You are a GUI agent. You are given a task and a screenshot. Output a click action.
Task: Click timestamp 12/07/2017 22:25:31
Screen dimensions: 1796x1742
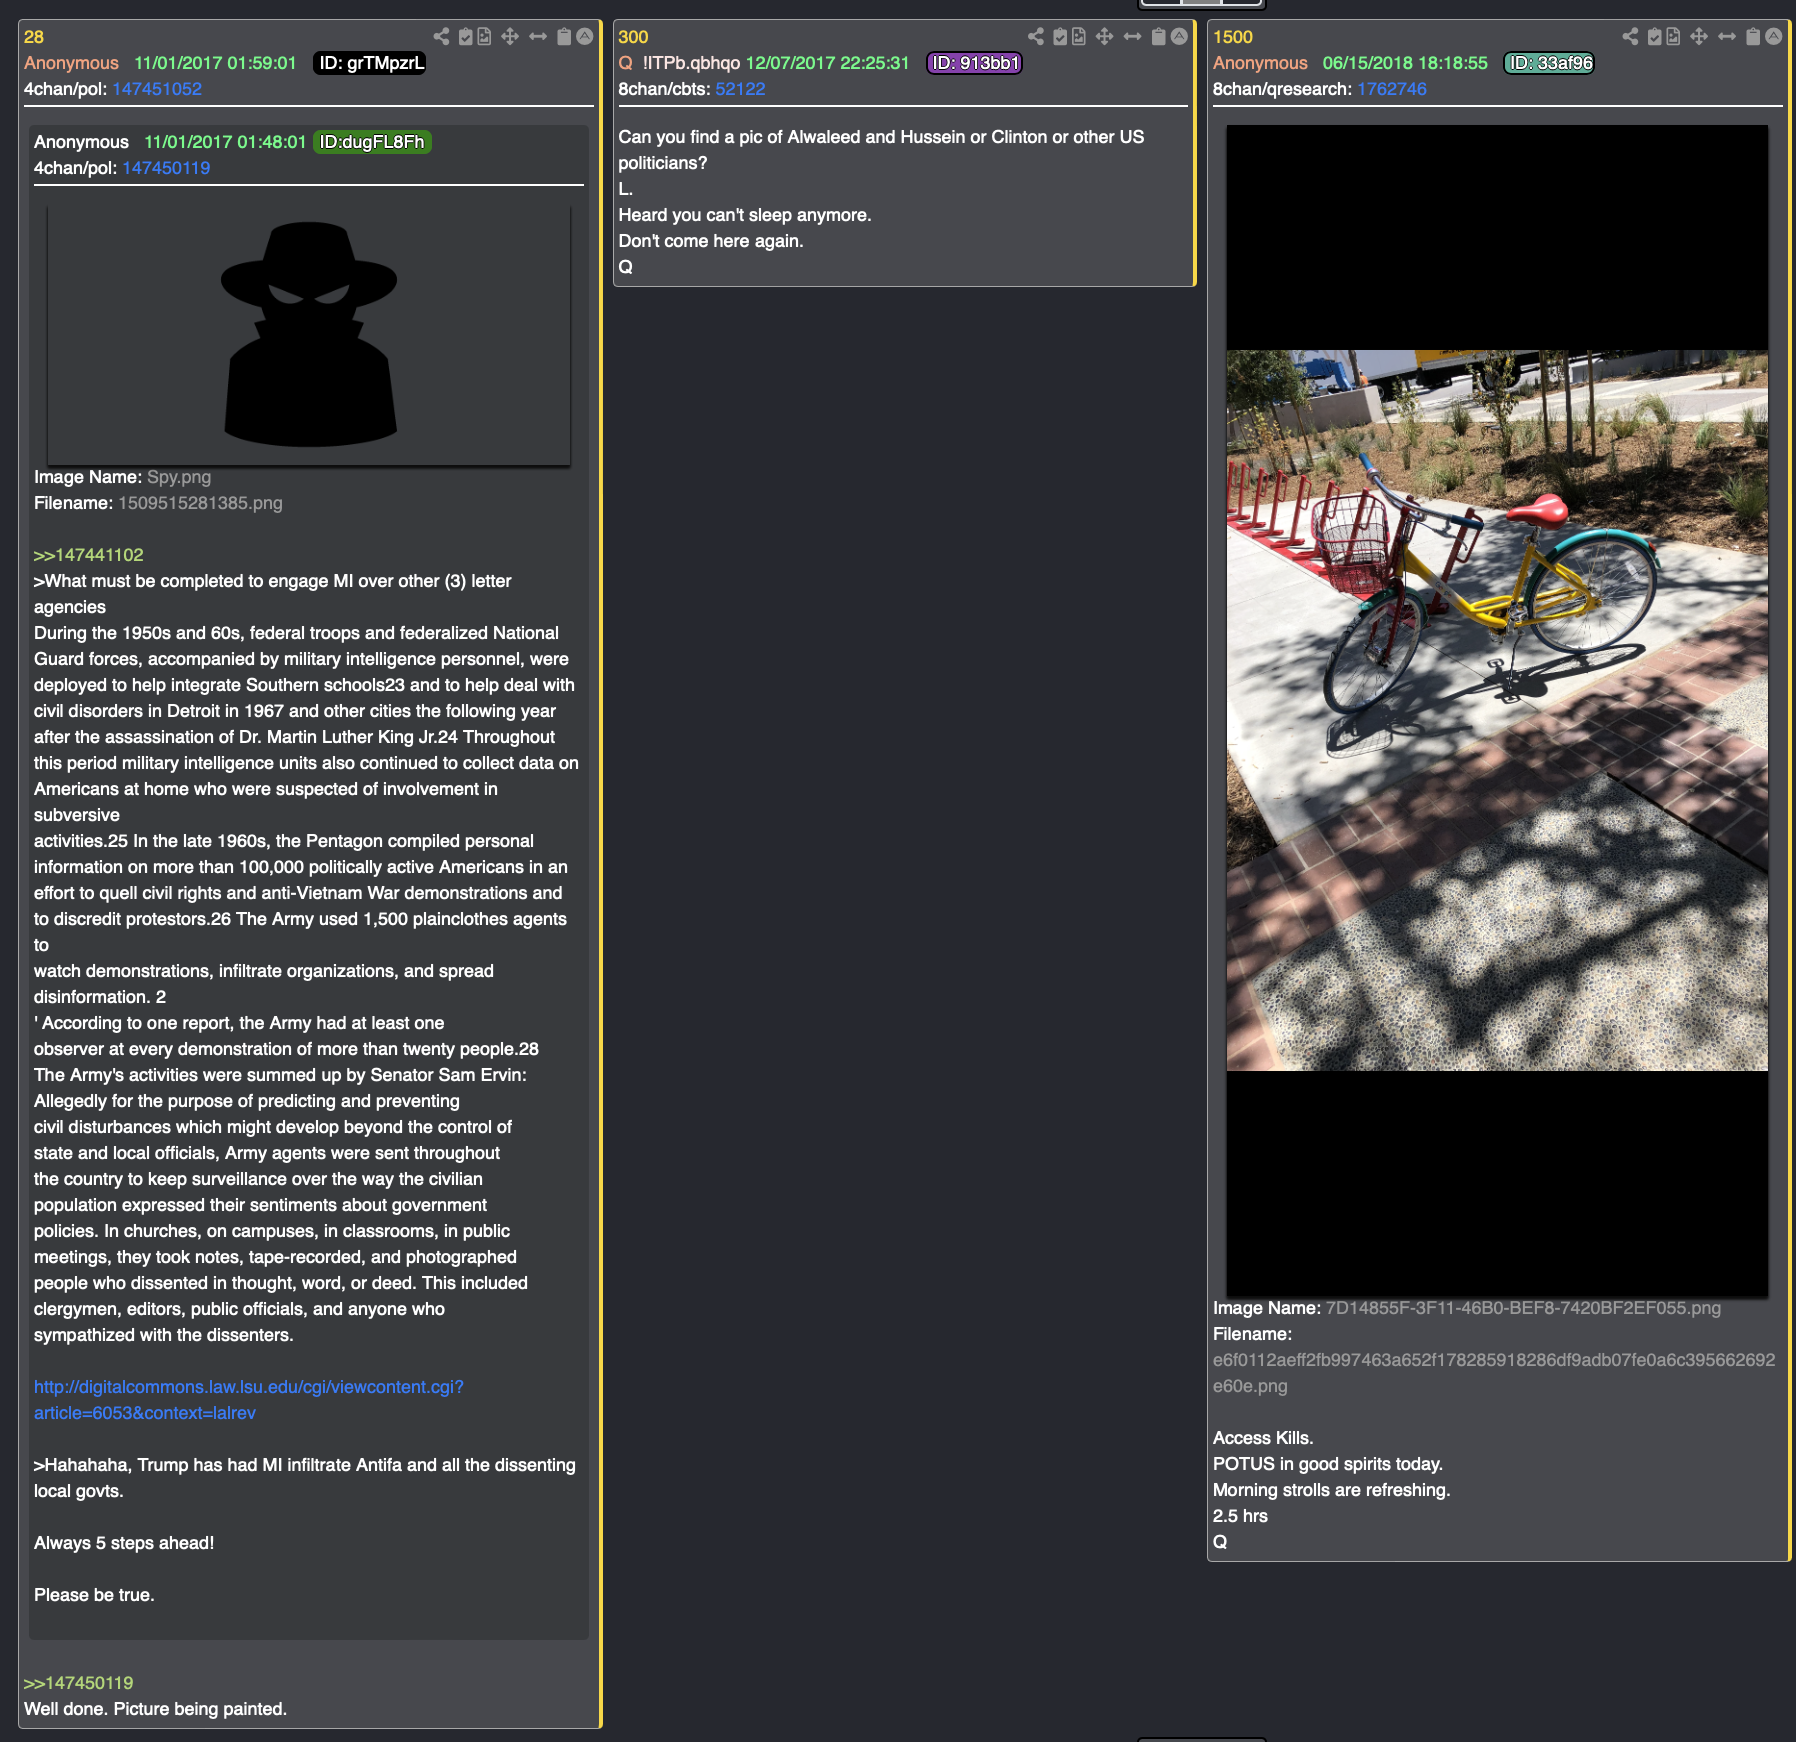(828, 63)
